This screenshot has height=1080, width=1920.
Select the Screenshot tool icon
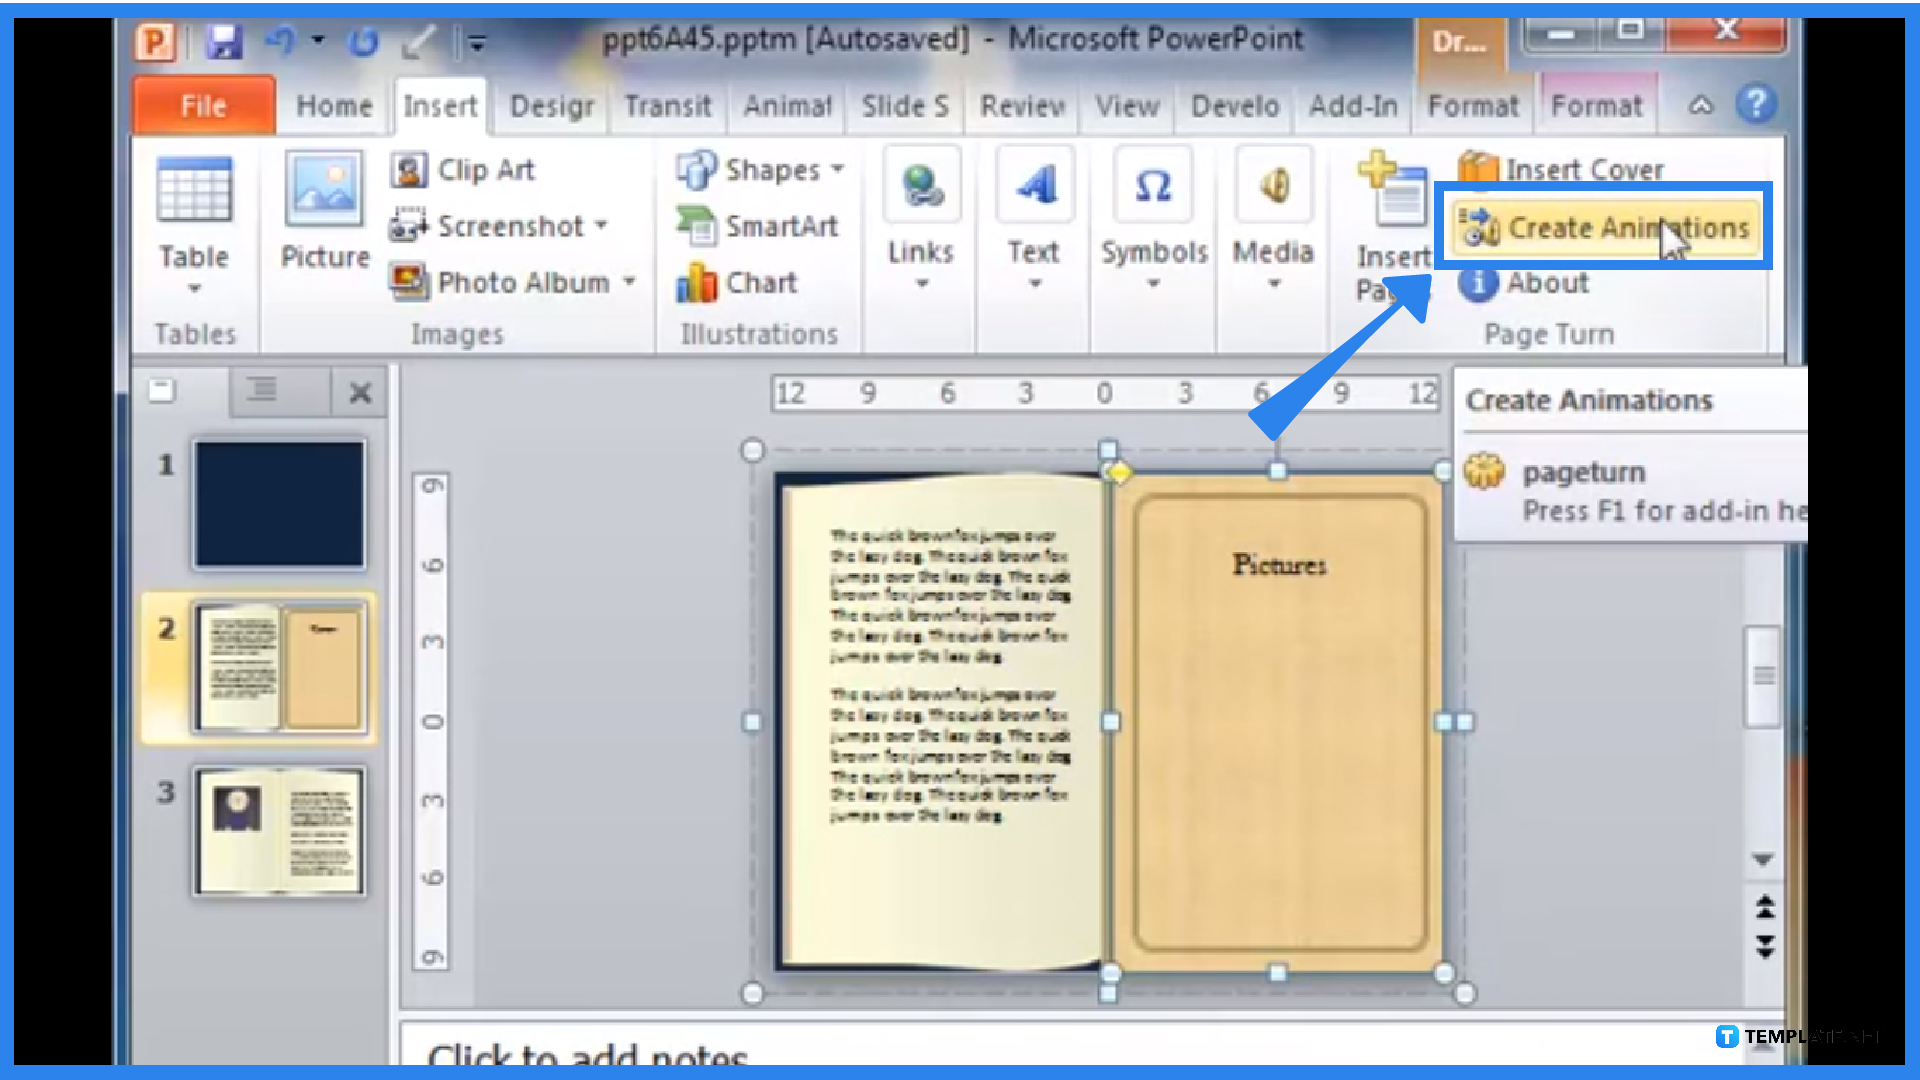click(x=411, y=225)
